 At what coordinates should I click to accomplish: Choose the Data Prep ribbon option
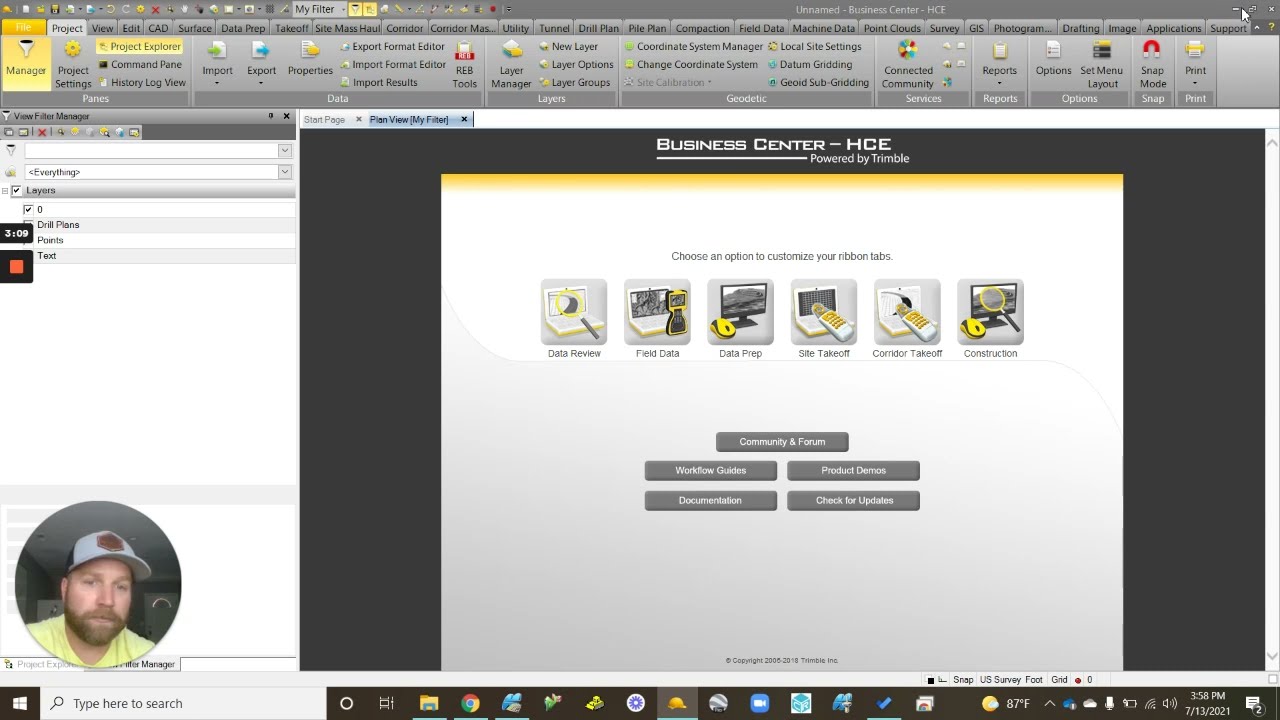click(740, 319)
